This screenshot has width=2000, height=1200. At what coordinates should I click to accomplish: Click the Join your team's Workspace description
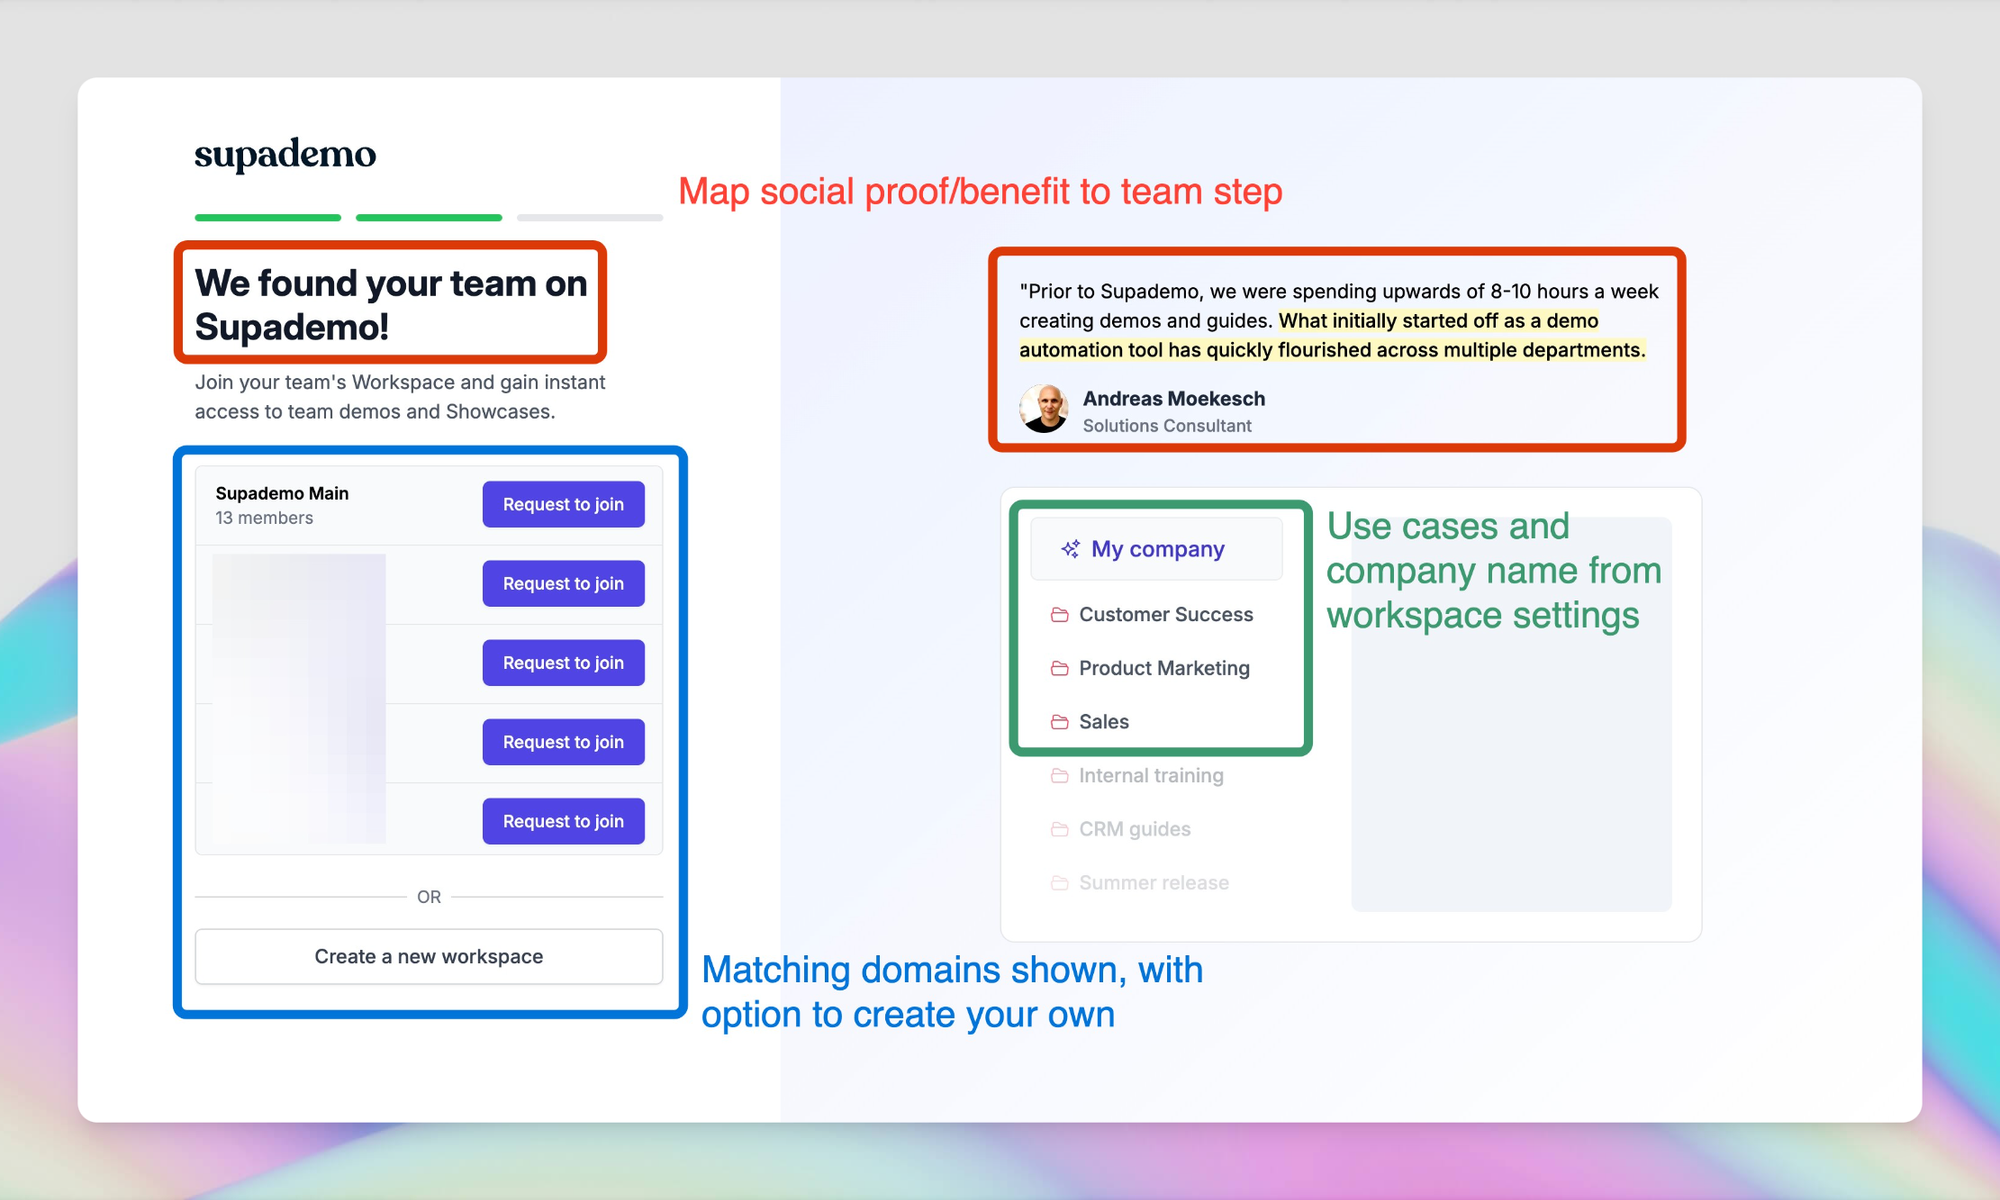click(x=400, y=397)
